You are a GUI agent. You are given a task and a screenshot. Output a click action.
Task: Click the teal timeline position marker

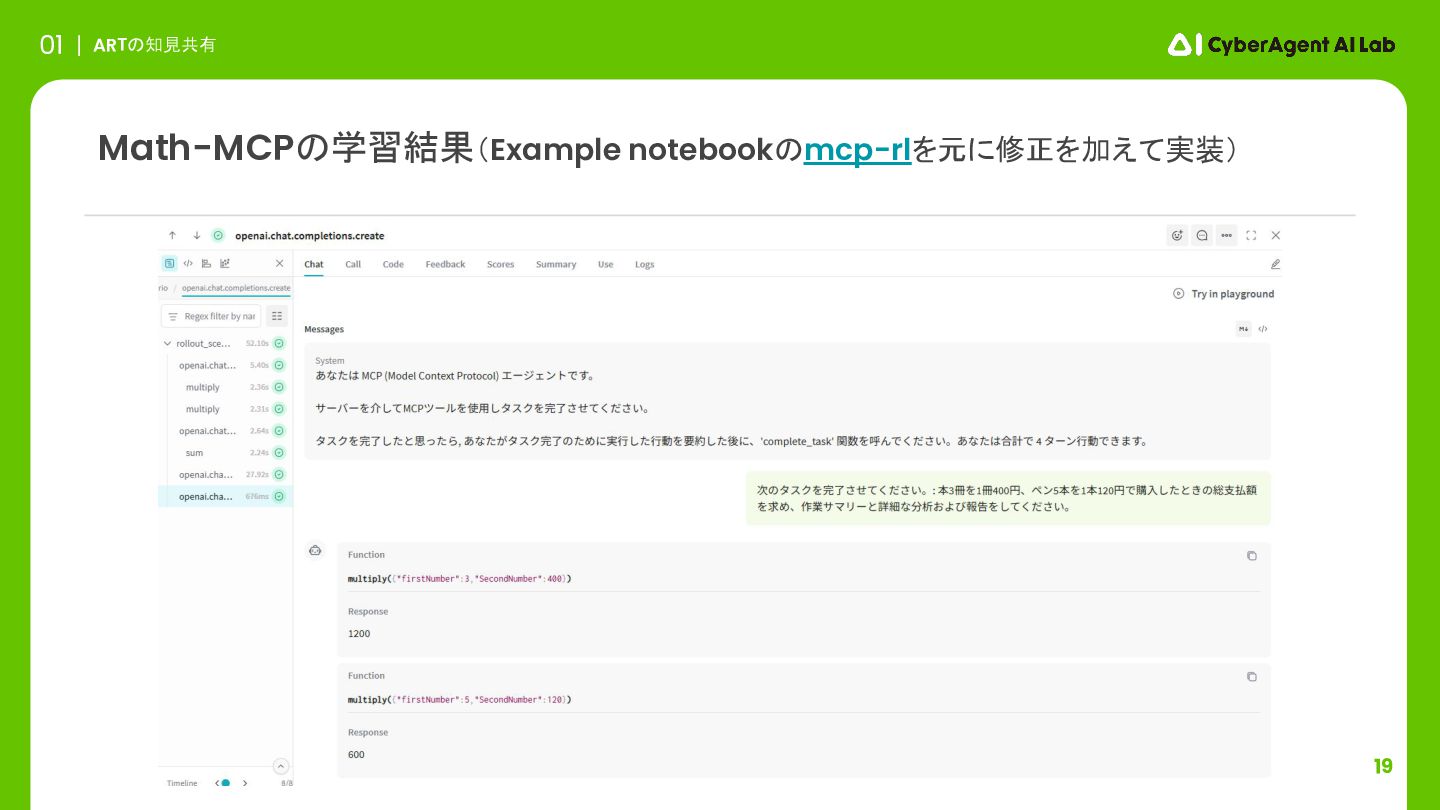[226, 783]
